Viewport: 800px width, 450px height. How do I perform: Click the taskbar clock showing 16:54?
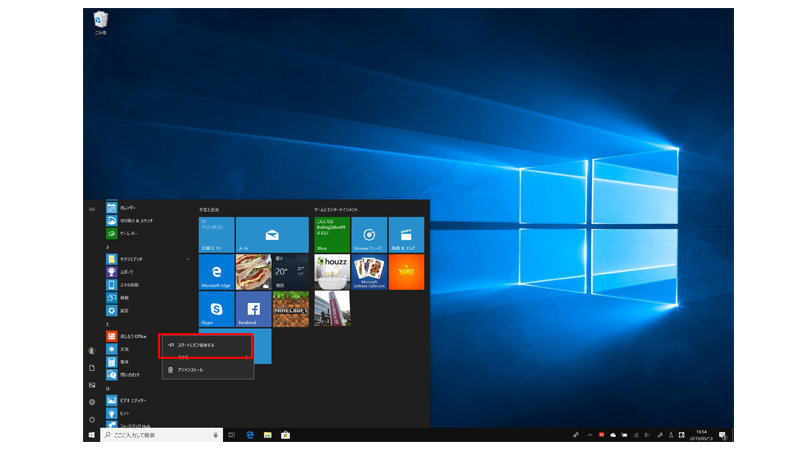coord(702,435)
